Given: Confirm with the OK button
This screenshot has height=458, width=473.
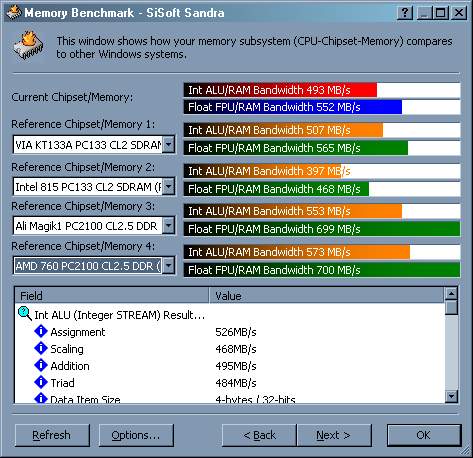Looking at the screenshot, I should [424, 435].
